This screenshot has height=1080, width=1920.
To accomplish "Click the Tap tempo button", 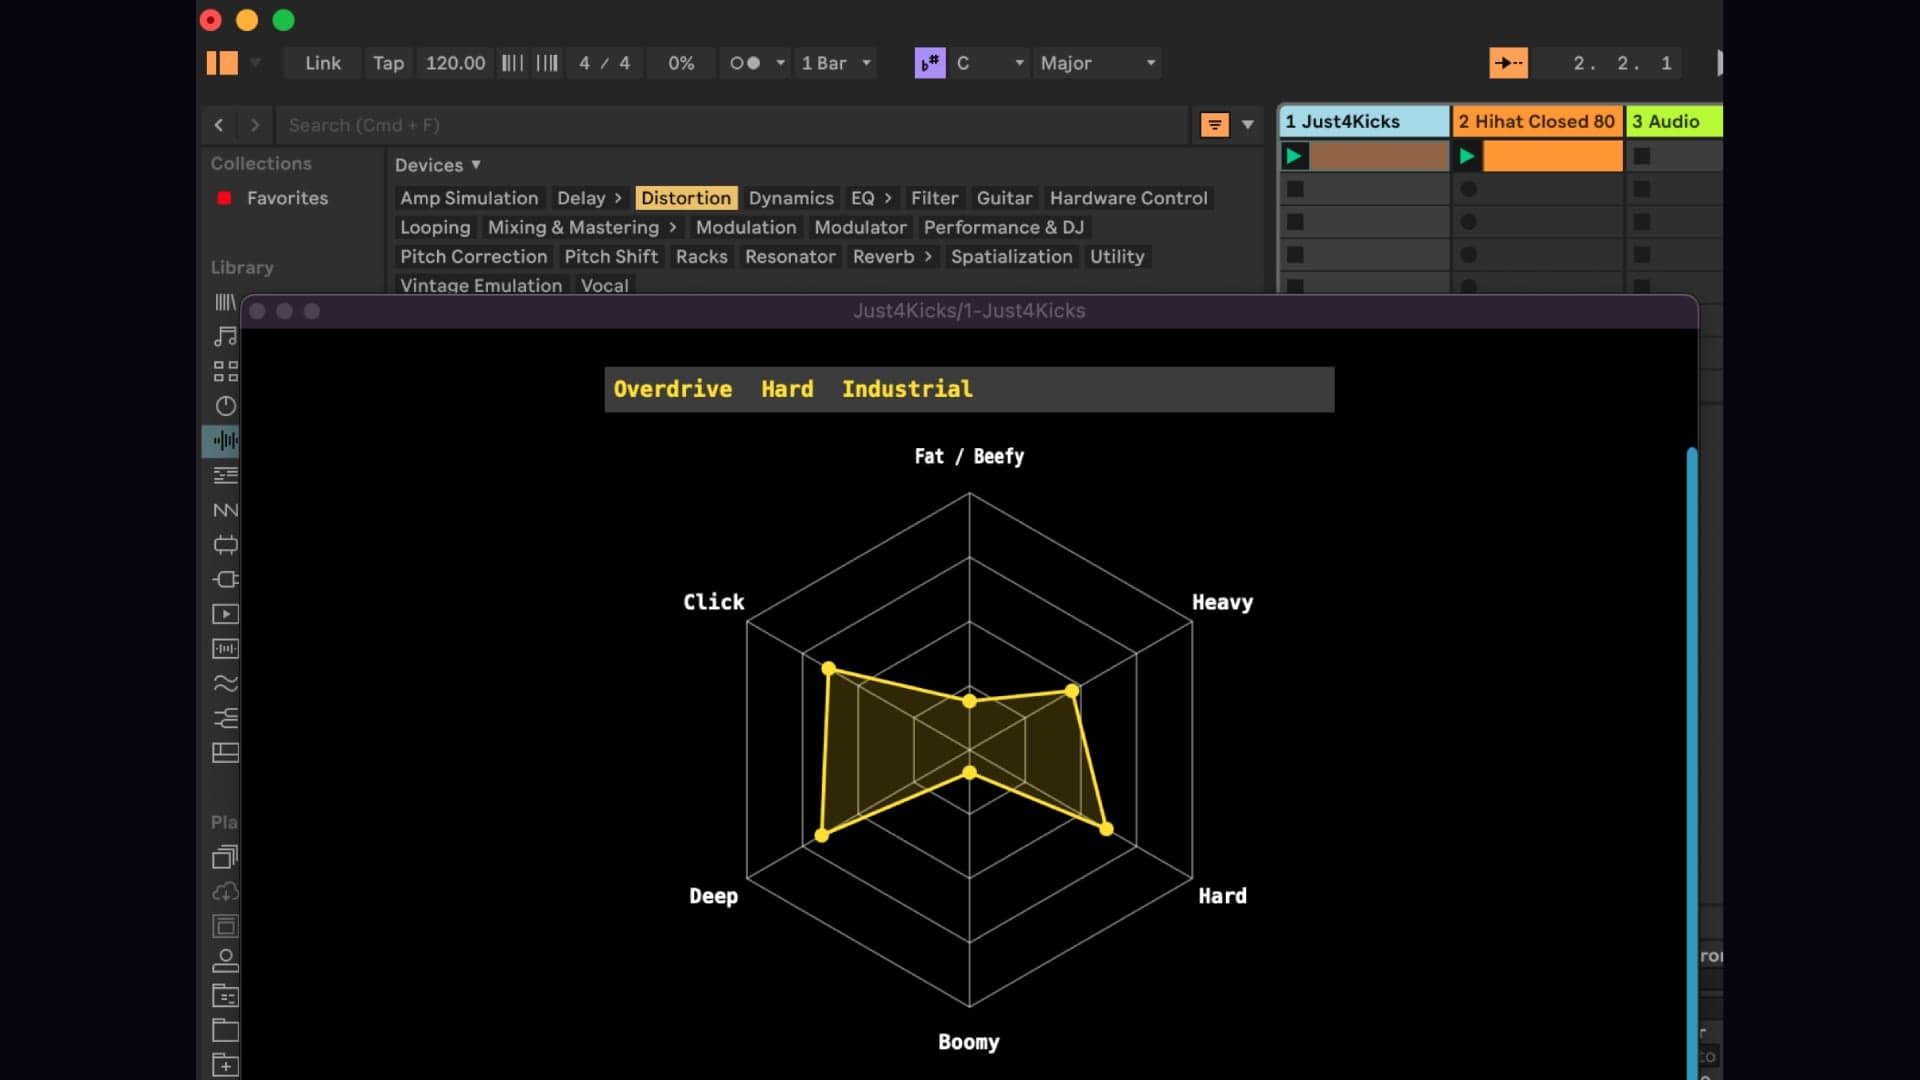I will [x=388, y=62].
